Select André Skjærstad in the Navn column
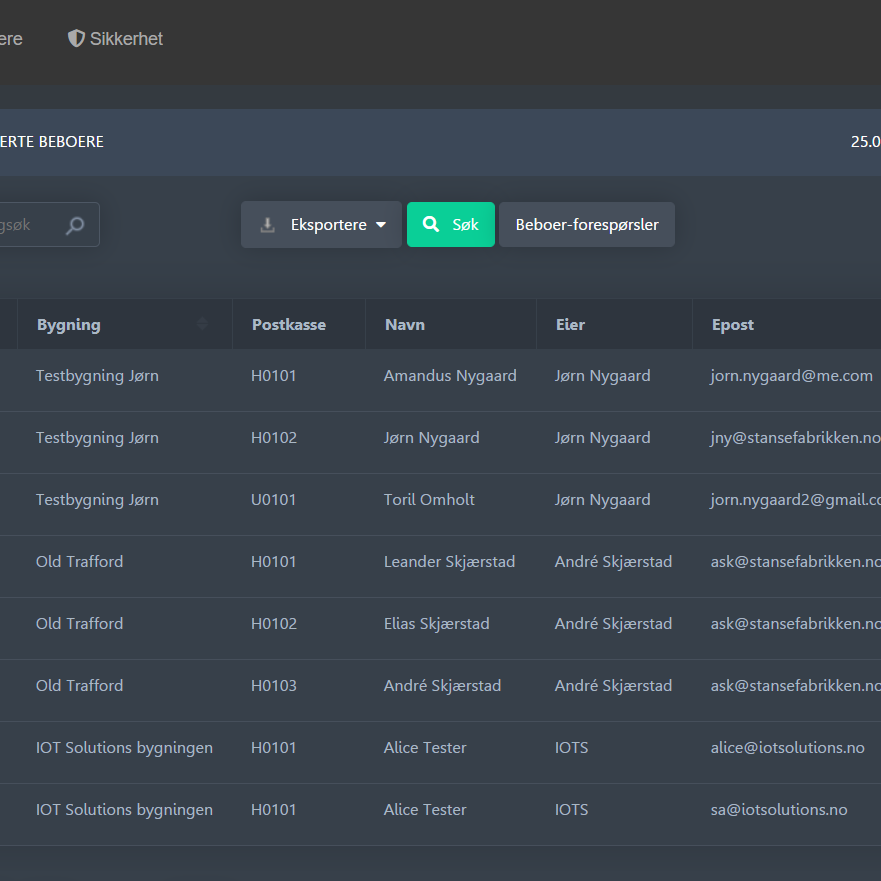This screenshot has height=881, width=881. (x=442, y=685)
